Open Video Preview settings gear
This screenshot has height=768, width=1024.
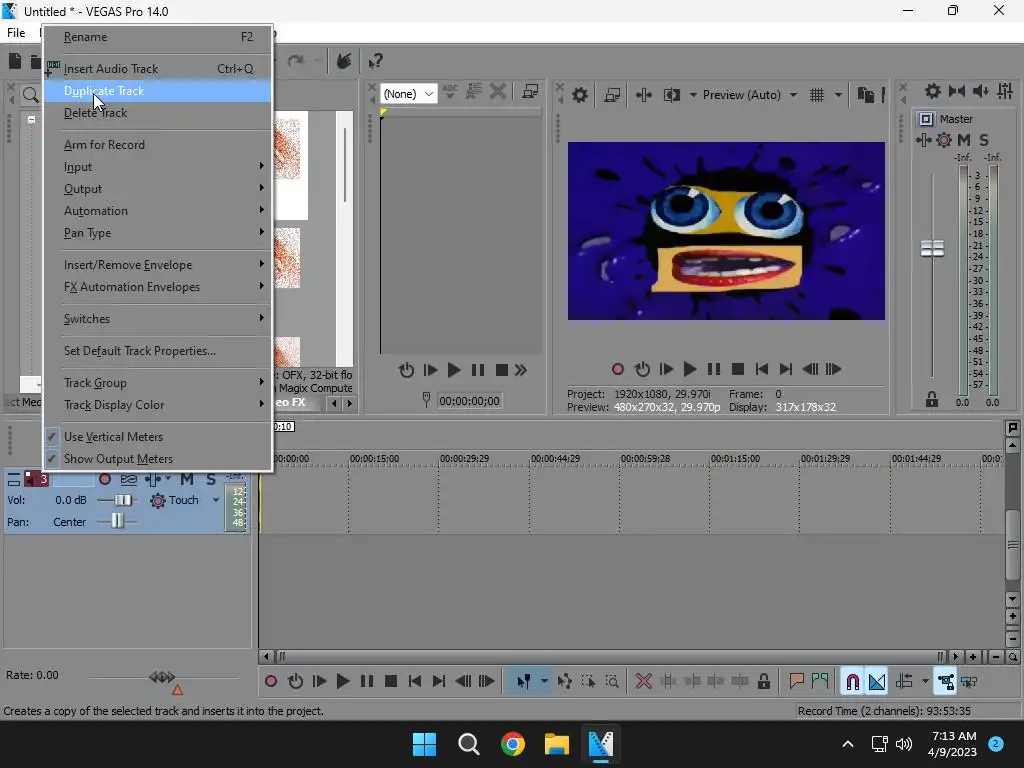[580, 95]
